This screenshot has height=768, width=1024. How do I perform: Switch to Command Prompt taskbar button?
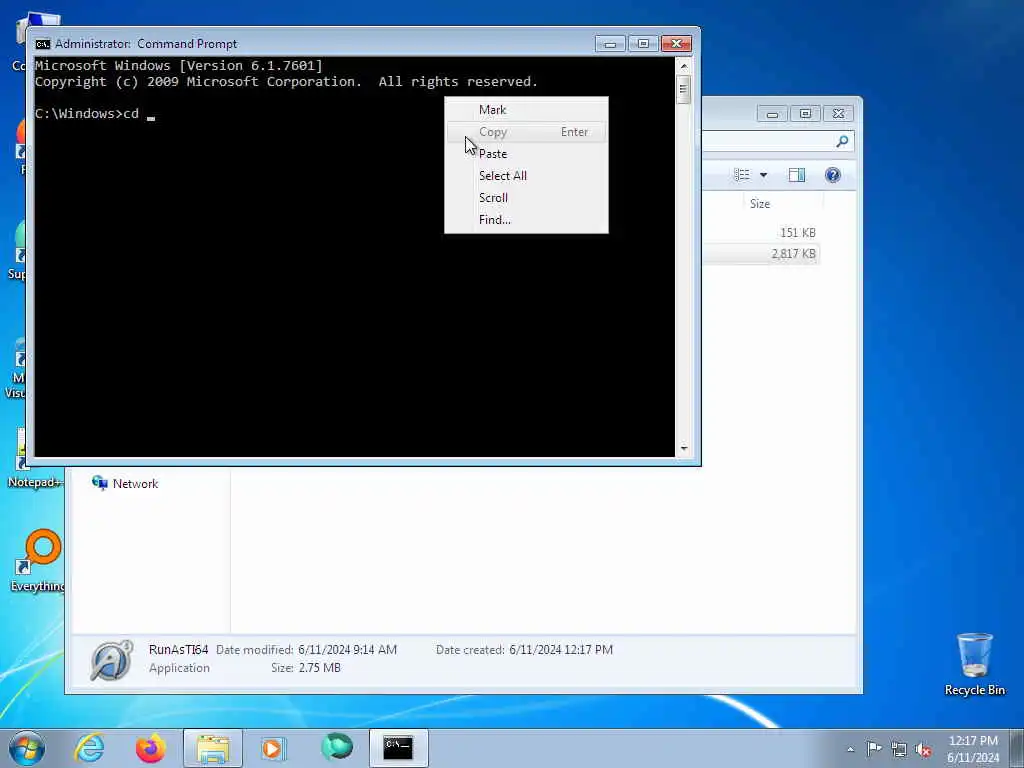(398, 748)
